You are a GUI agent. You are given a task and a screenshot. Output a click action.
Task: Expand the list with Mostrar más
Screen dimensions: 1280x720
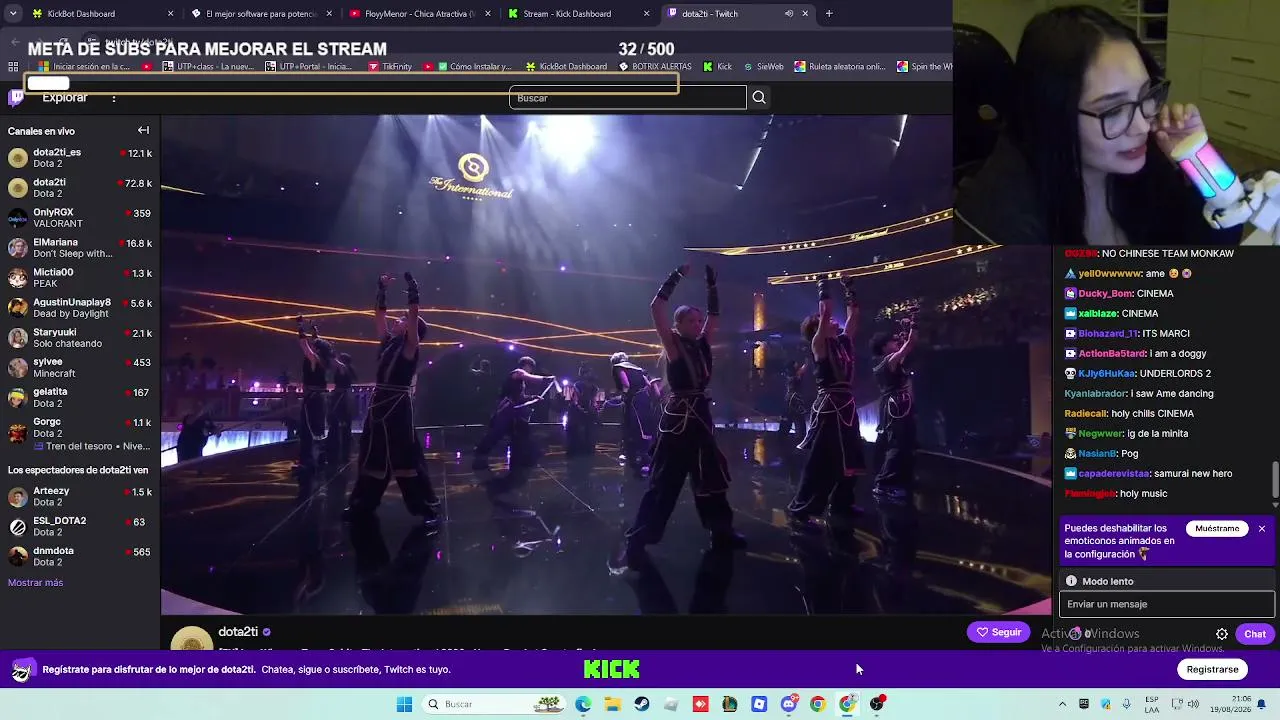pyautogui.click(x=35, y=583)
